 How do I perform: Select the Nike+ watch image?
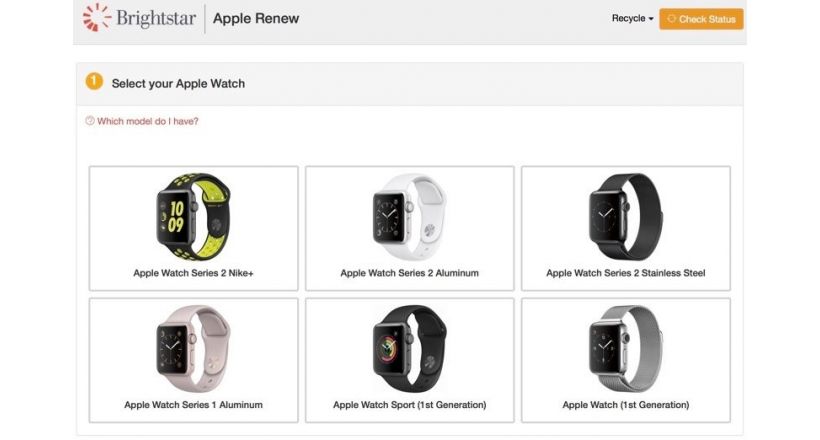coord(193,216)
